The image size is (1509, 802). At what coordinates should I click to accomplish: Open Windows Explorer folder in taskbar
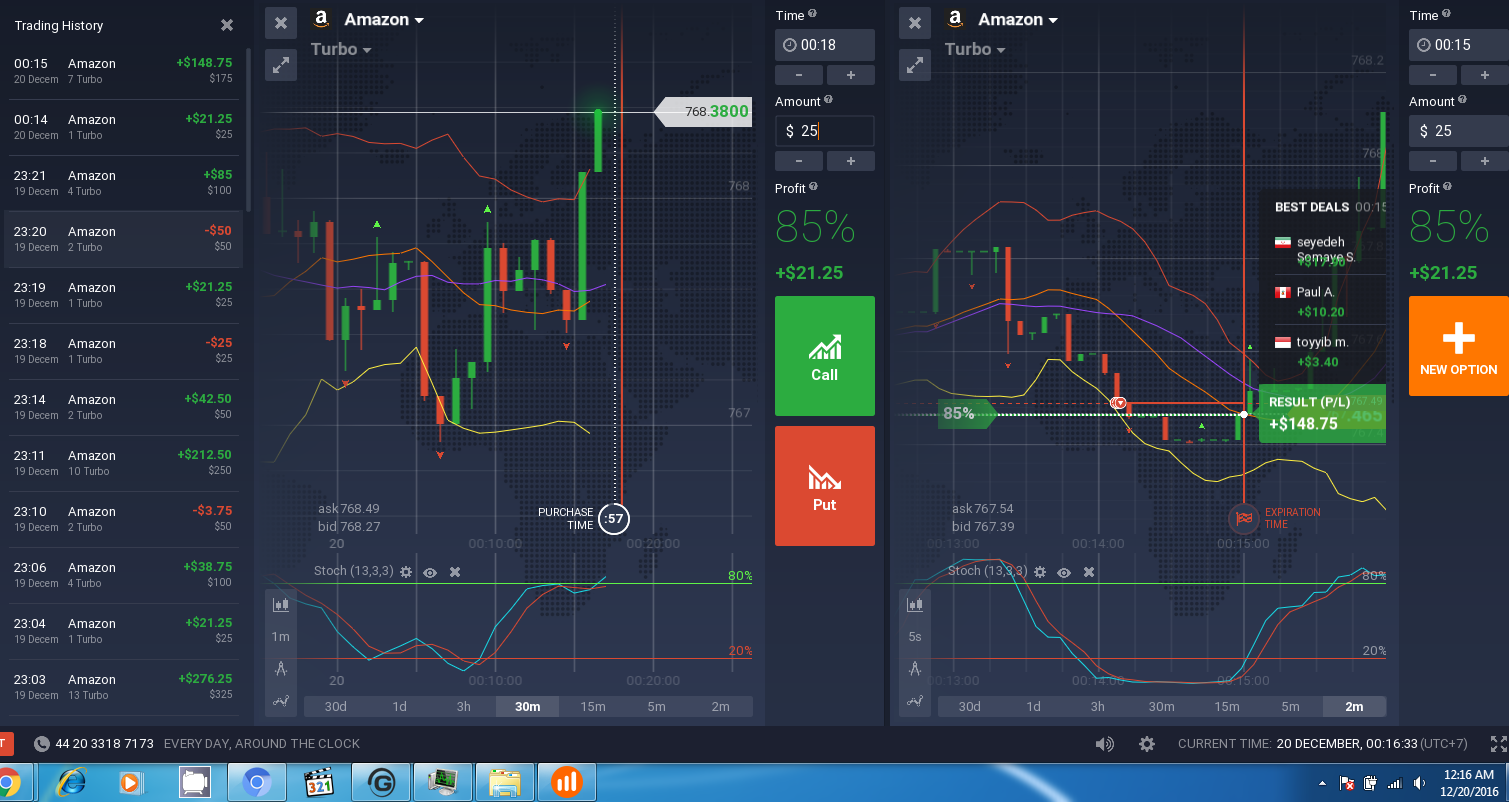point(505,782)
